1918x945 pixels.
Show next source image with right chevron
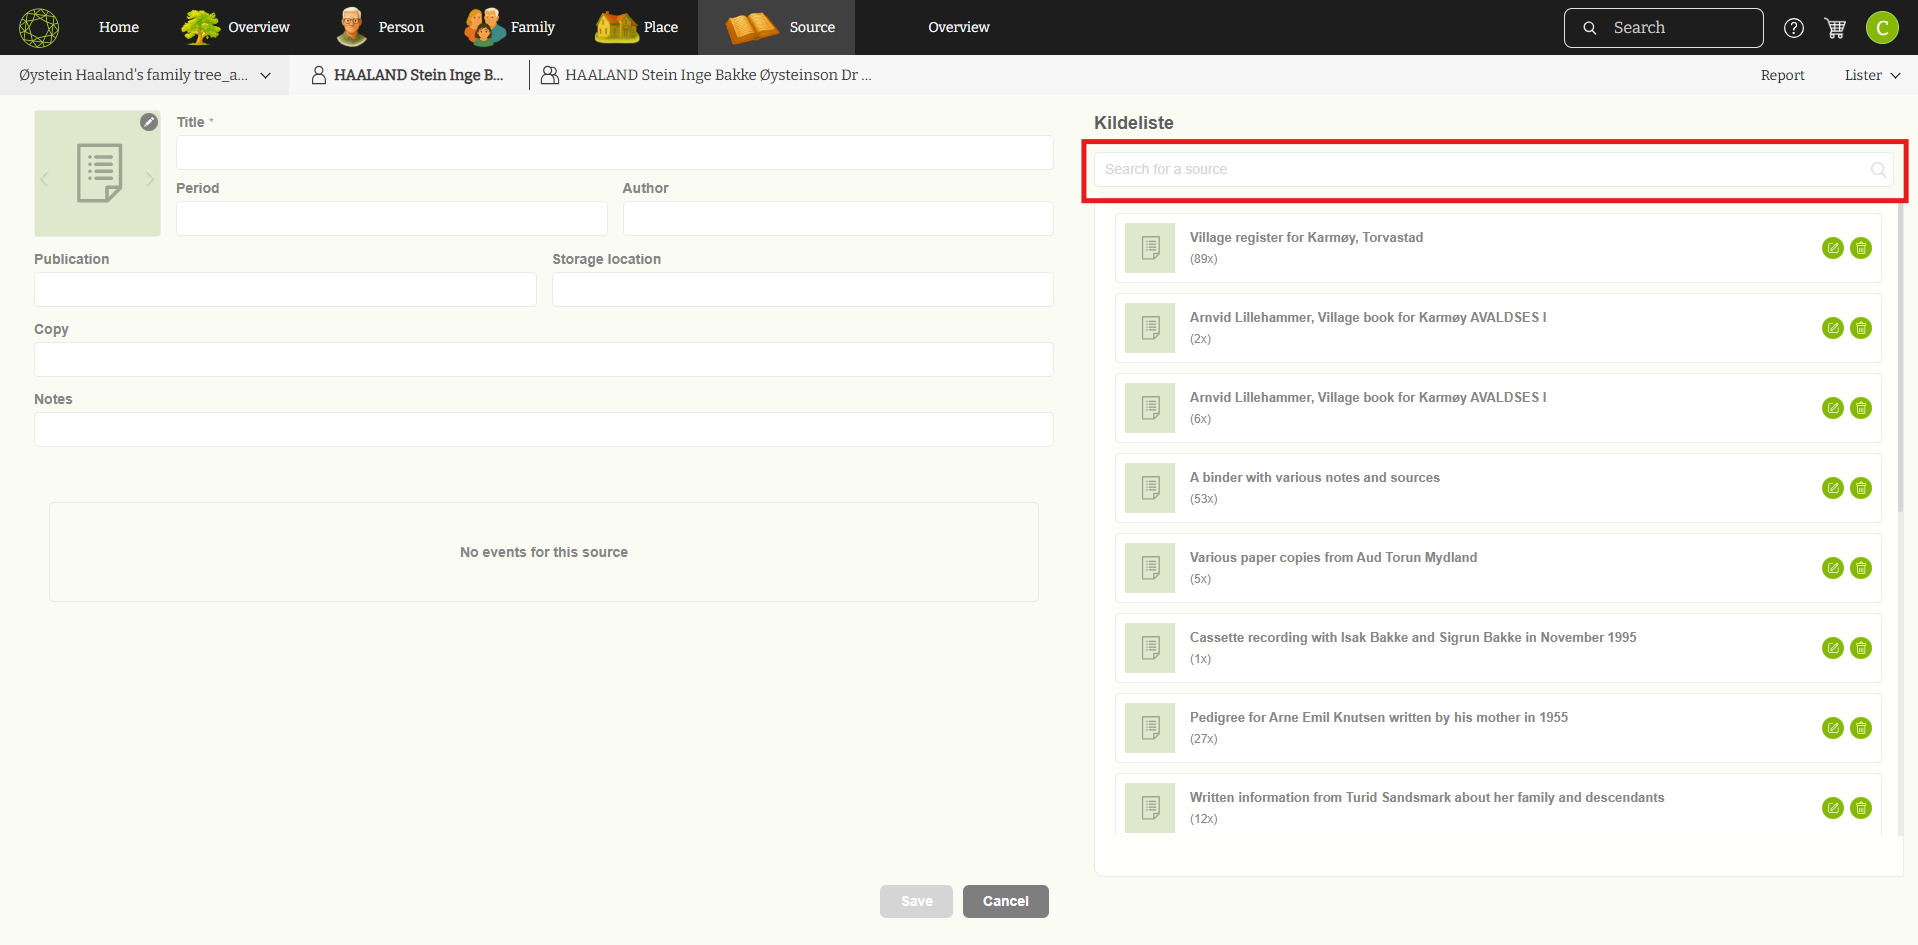pos(150,179)
